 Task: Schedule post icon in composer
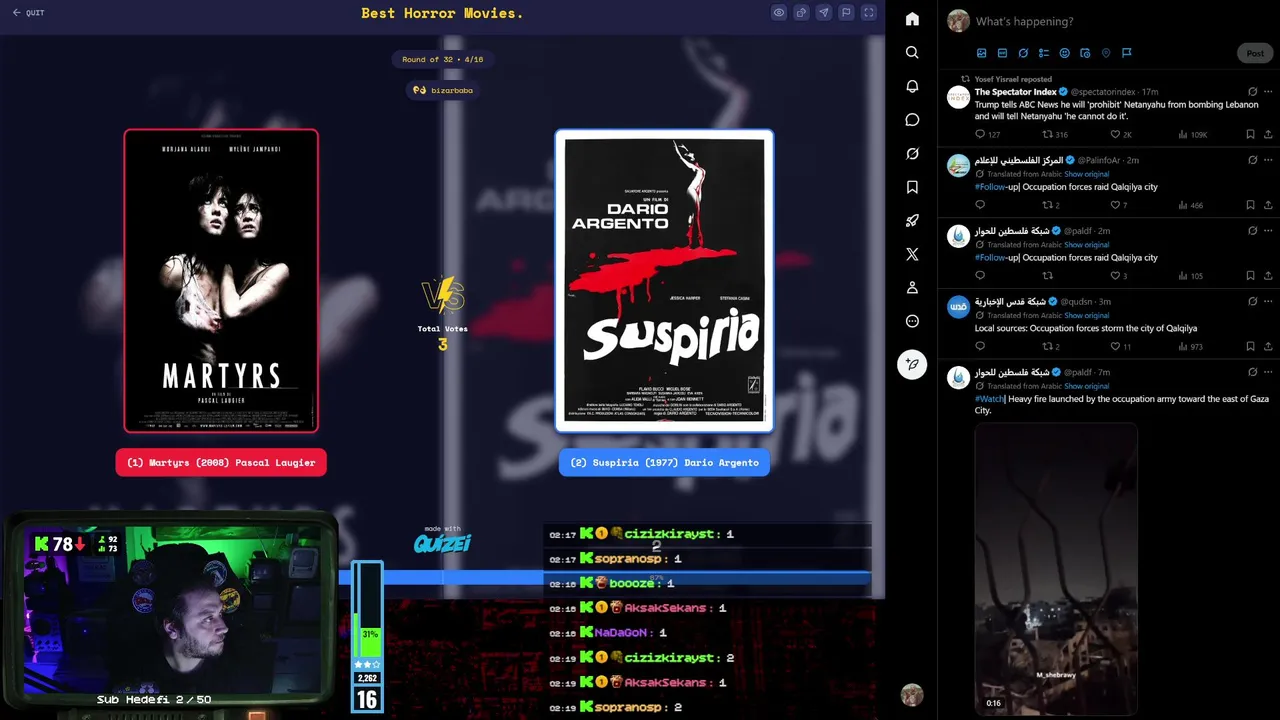(1085, 53)
